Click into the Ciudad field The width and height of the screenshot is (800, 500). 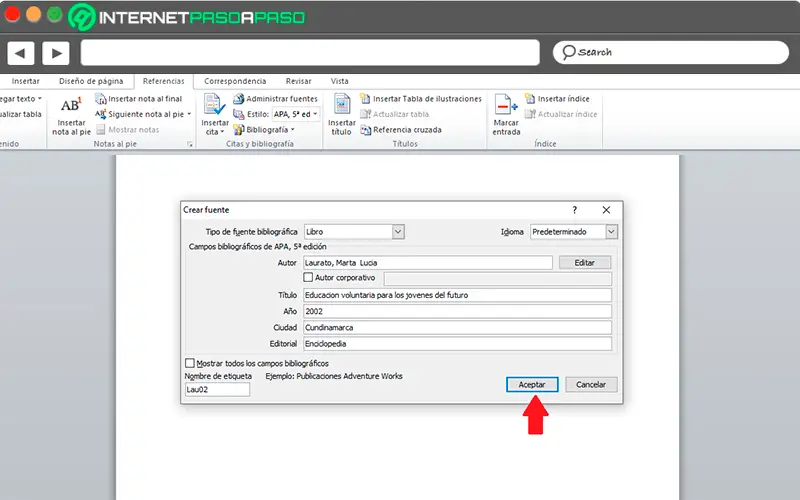pos(457,328)
